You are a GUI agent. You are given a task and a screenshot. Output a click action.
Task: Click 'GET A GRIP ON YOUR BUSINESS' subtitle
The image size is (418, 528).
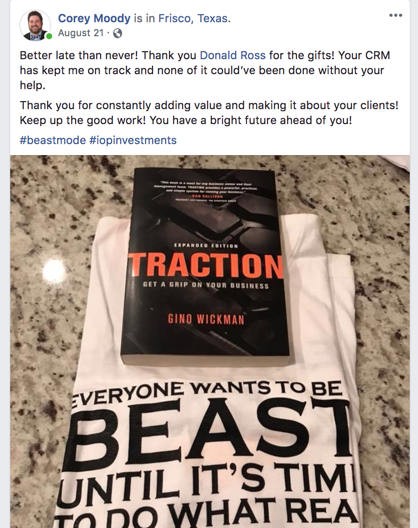tap(206, 285)
